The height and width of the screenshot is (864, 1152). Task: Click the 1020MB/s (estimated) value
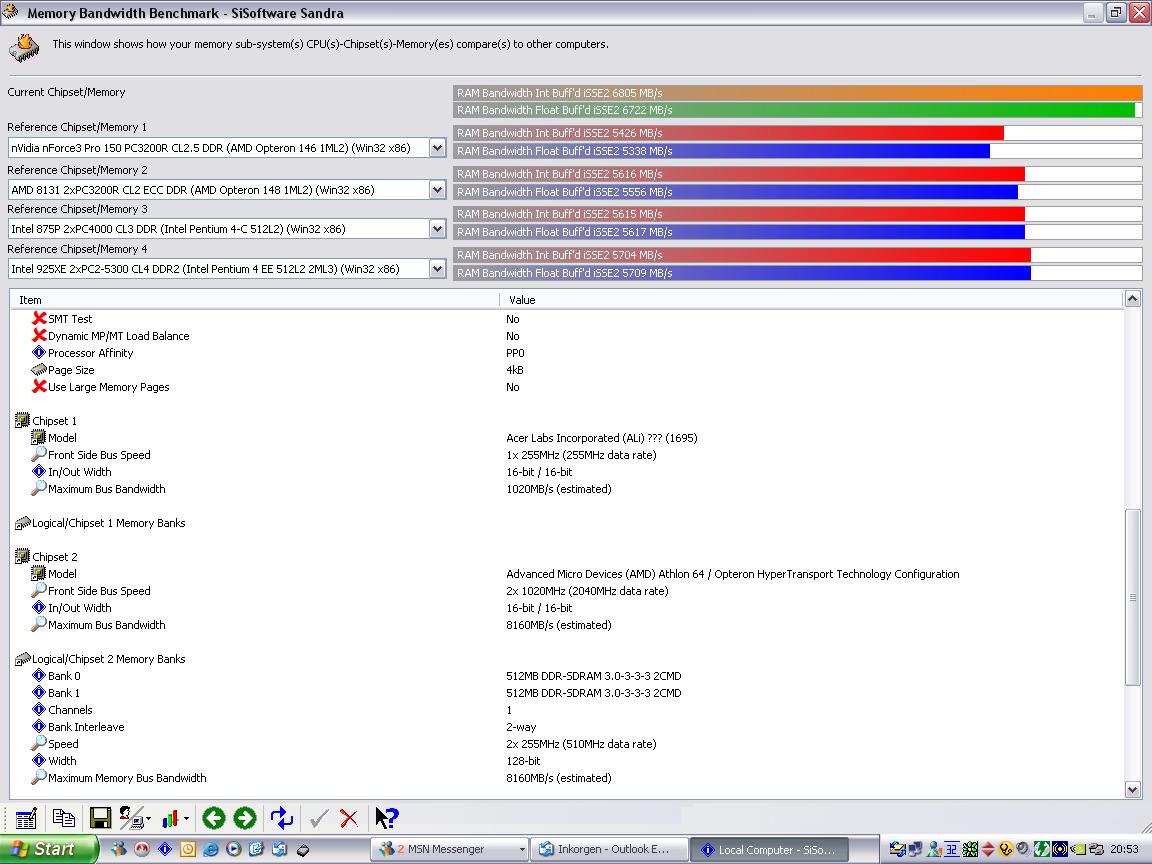[x=558, y=489]
